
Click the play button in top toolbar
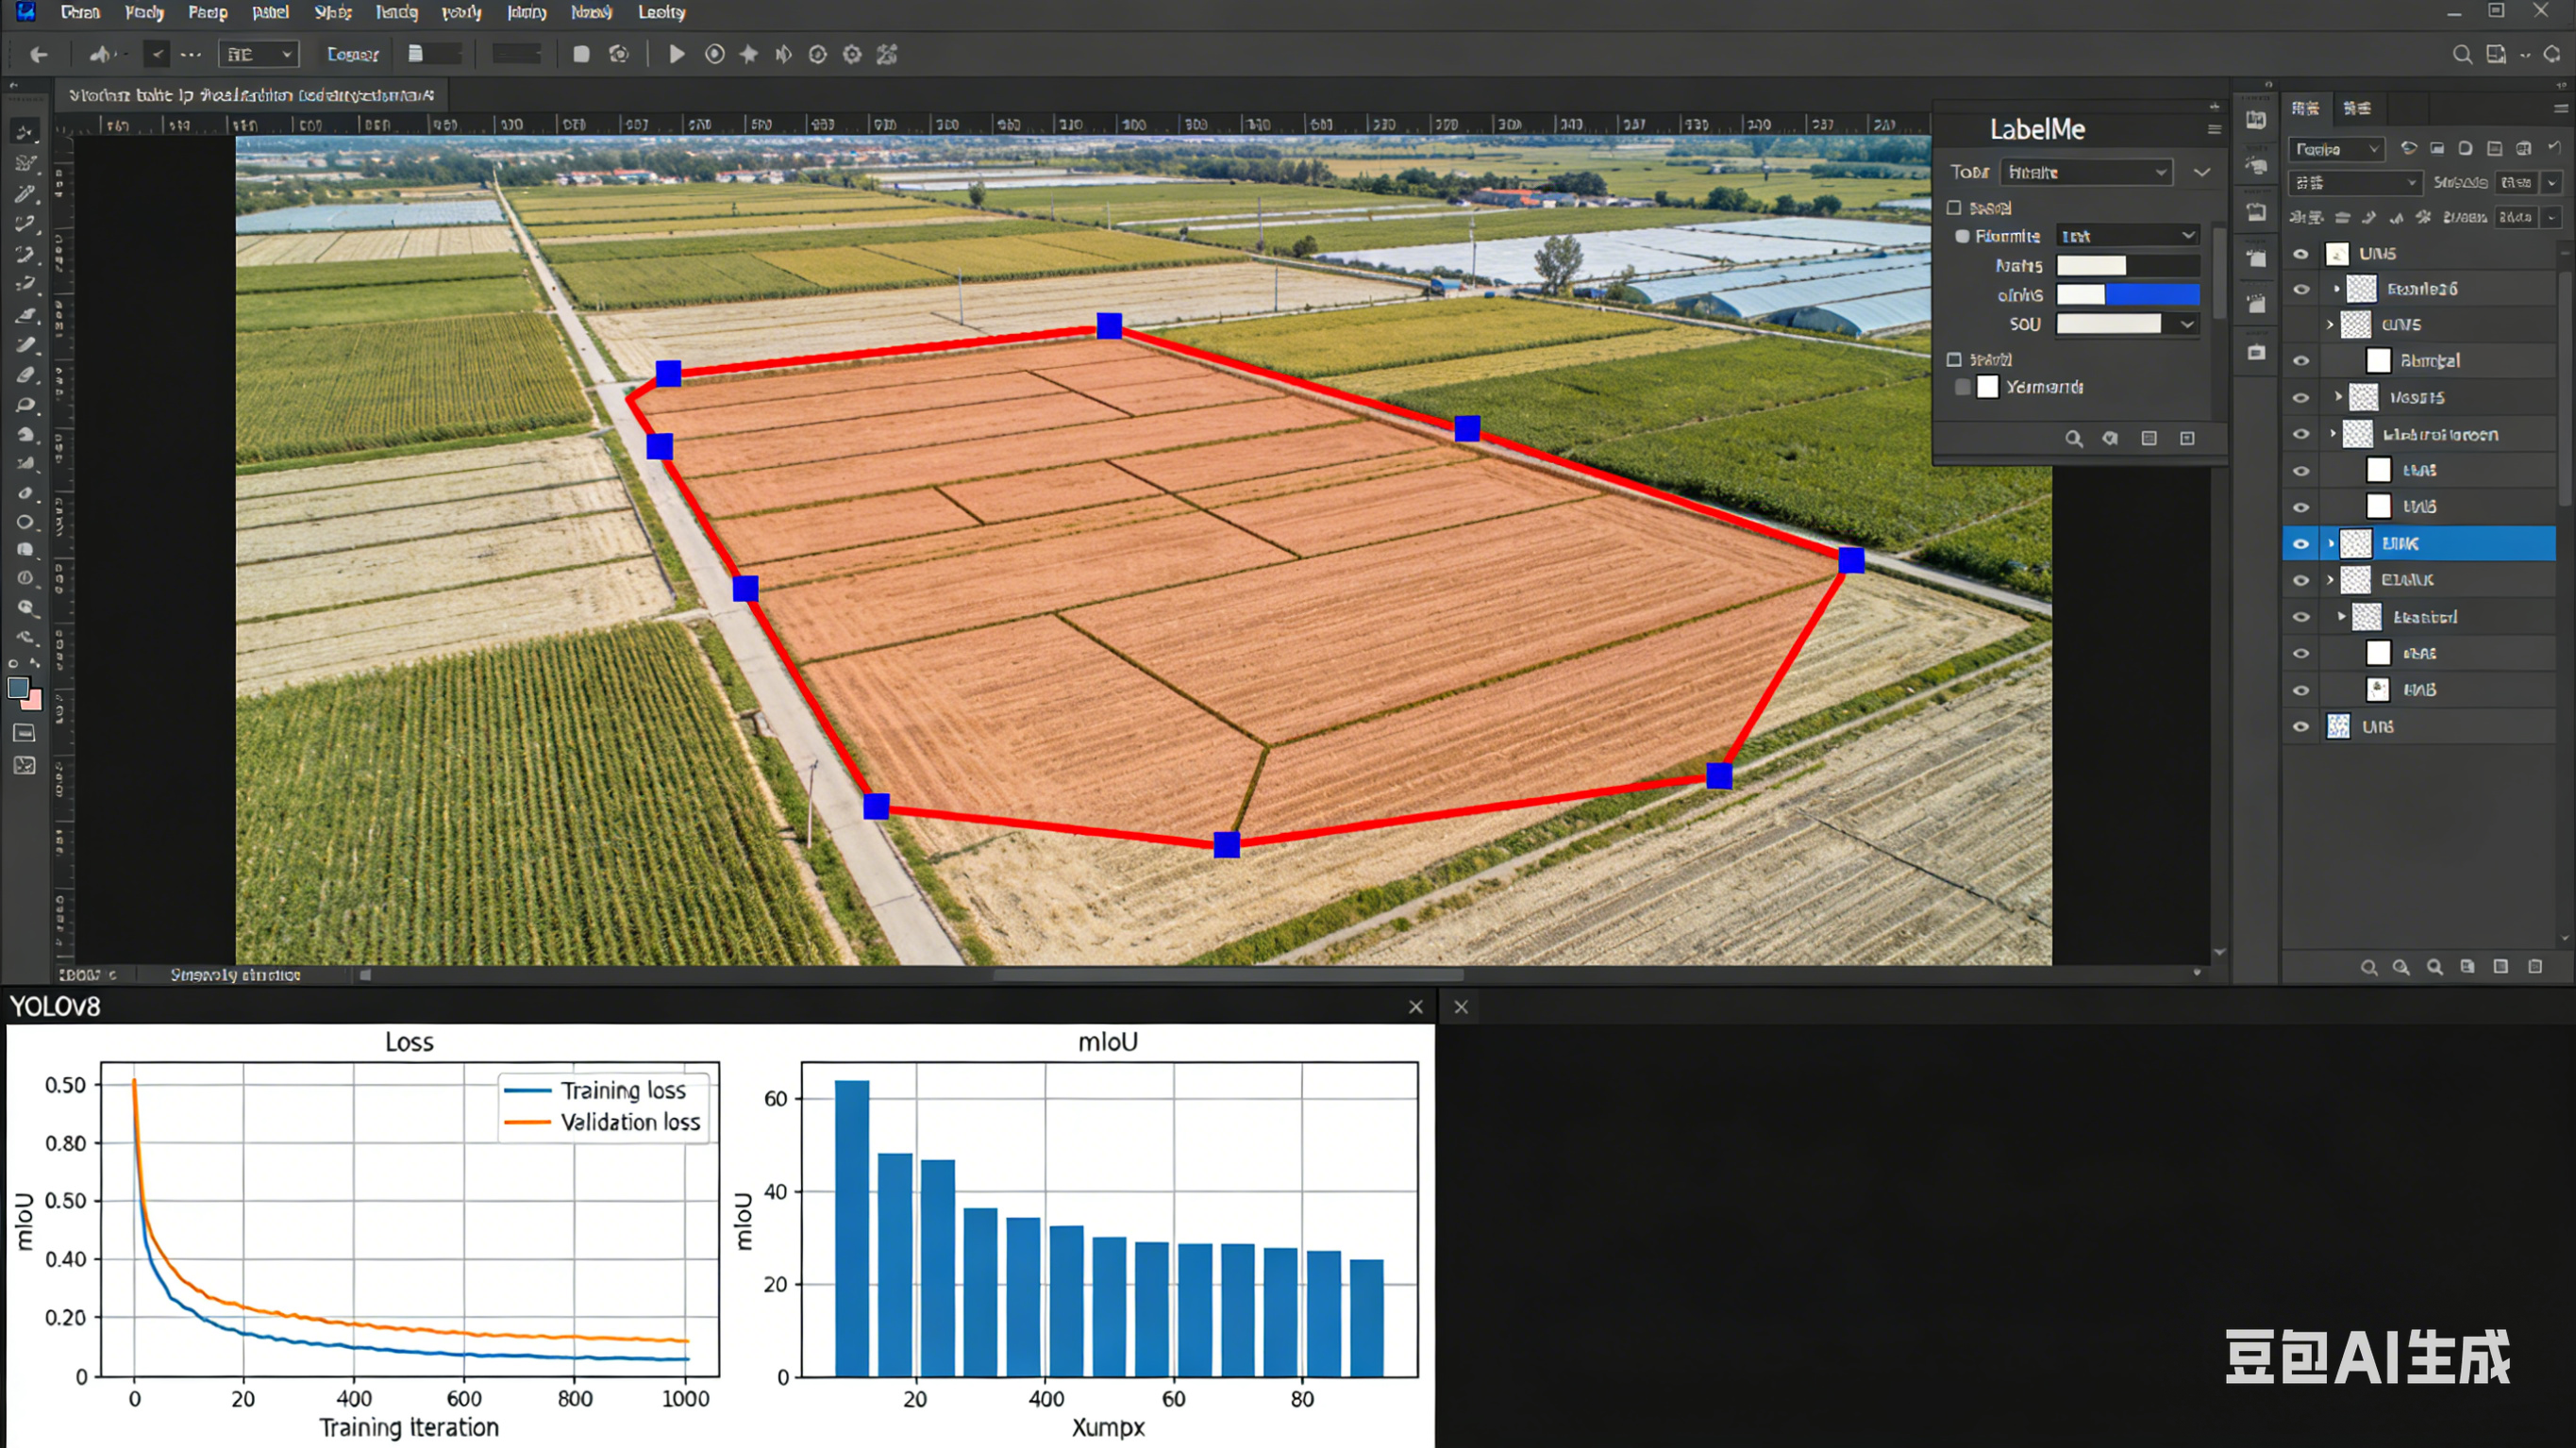click(x=676, y=54)
